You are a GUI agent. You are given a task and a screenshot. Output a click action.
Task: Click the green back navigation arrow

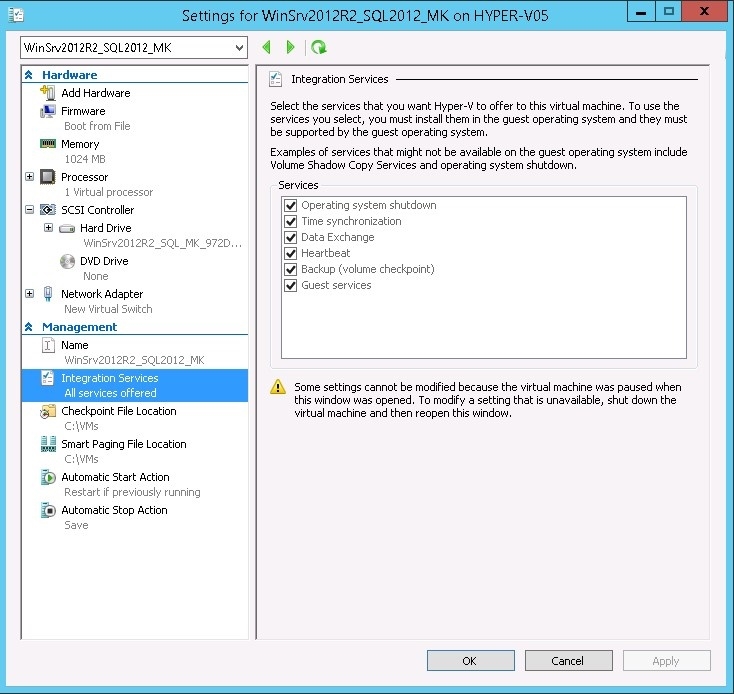(x=266, y=47)
